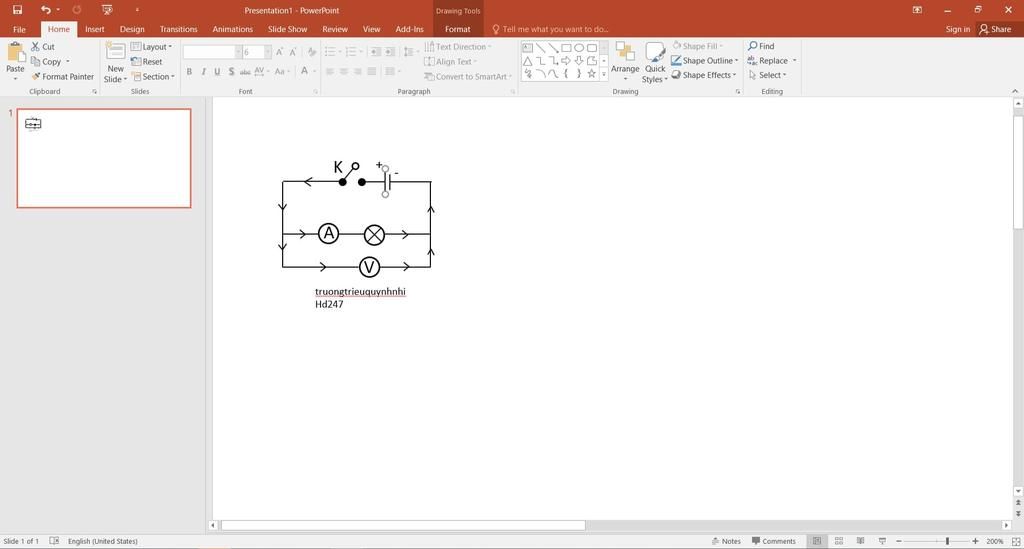Open the Arrange menu
The width and height of the screenshot is (1024, 549).
(625, 63)
